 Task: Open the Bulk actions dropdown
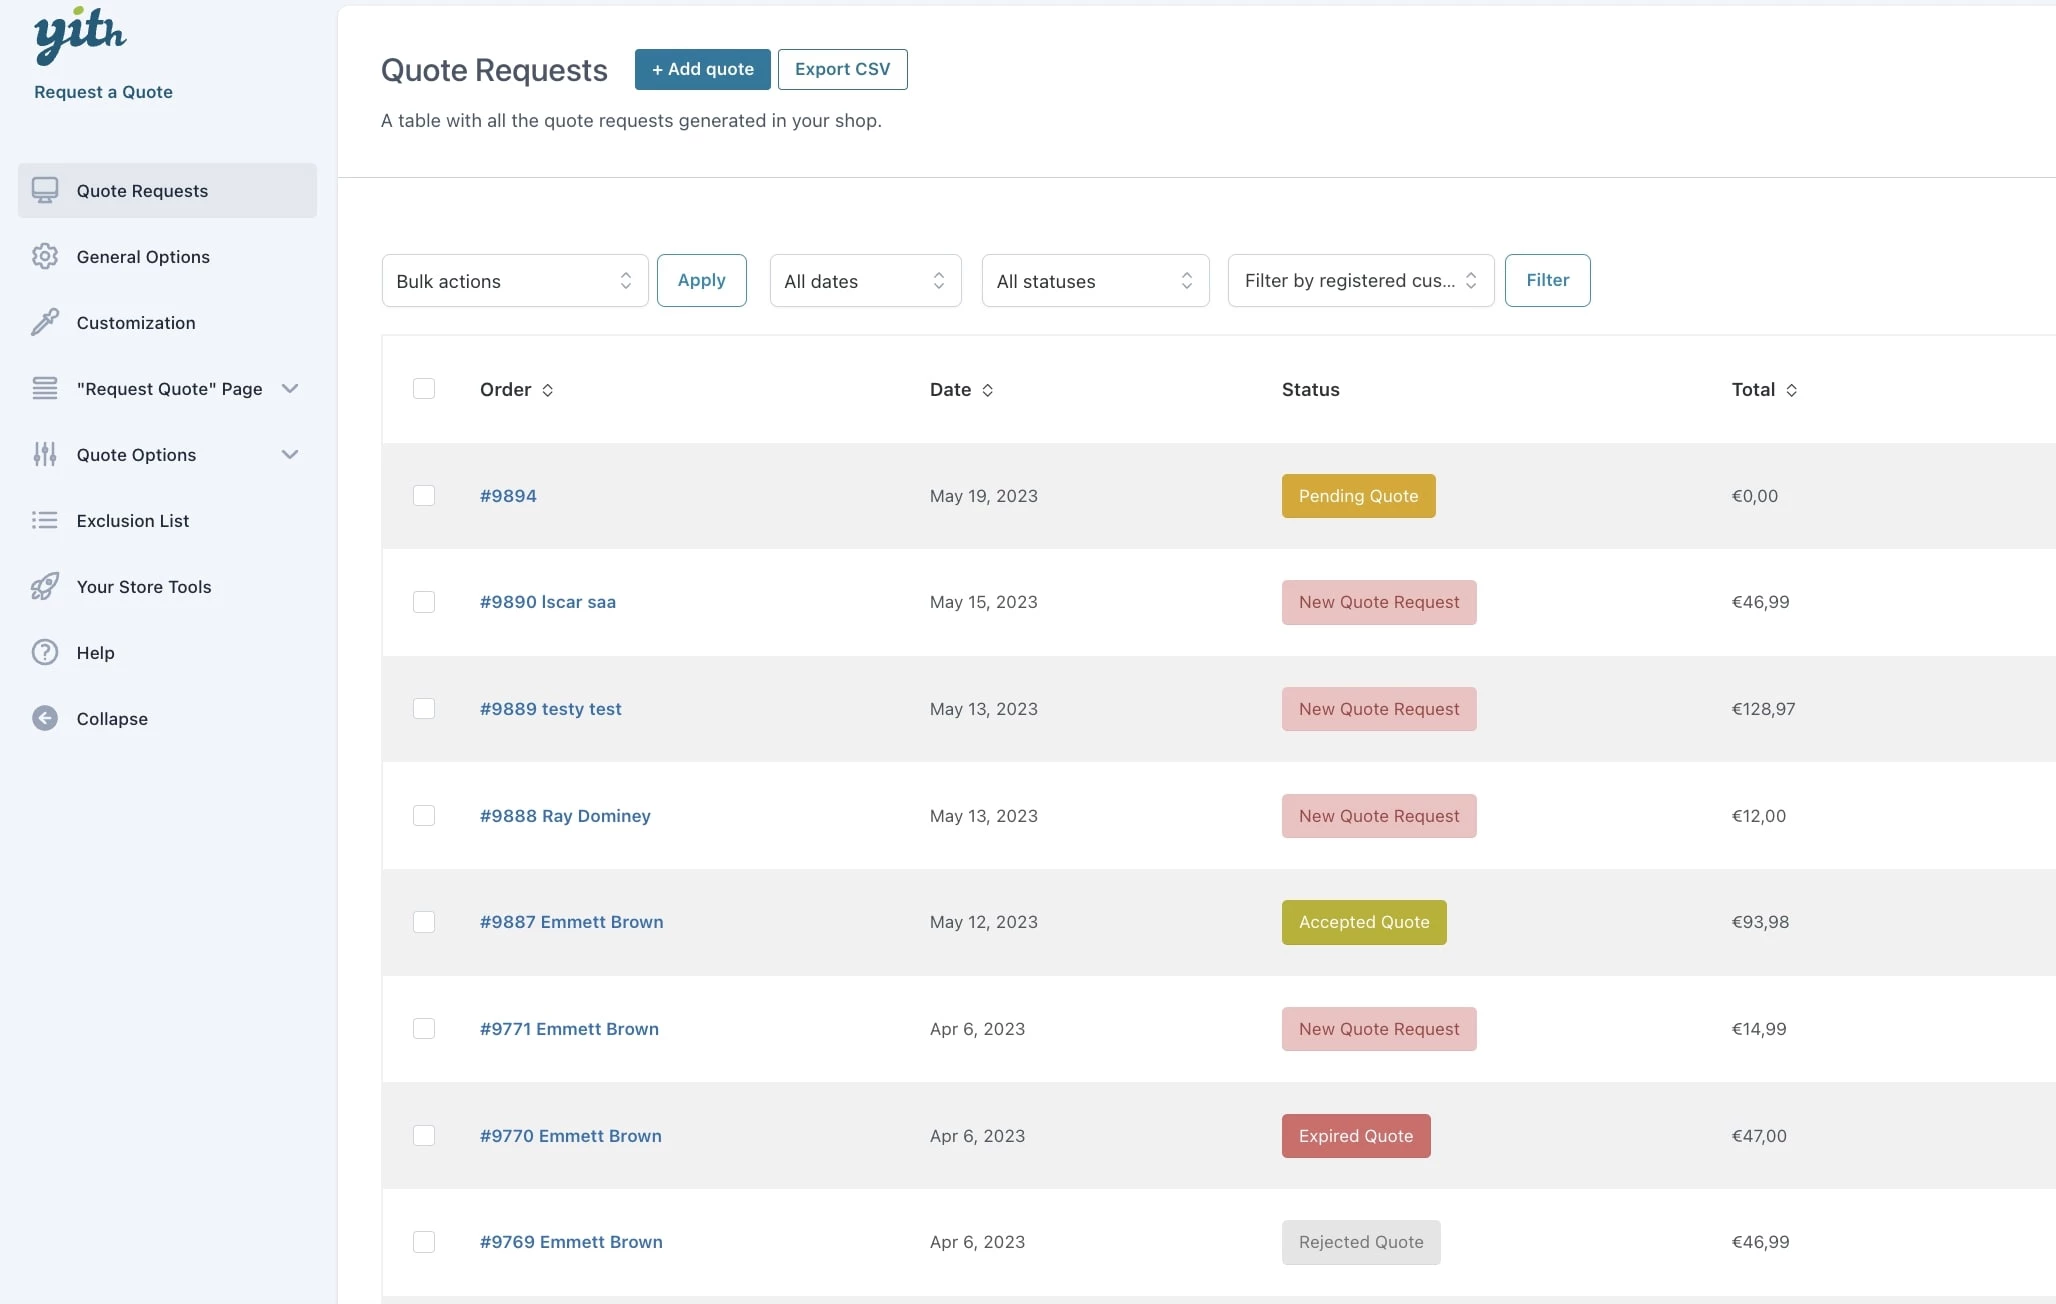click(x=514, y=281)
